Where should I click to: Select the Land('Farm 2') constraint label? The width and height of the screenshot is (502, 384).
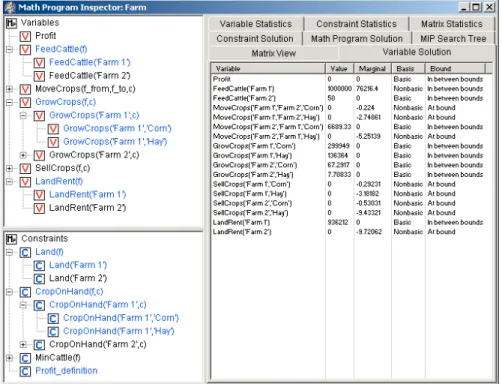78,279
